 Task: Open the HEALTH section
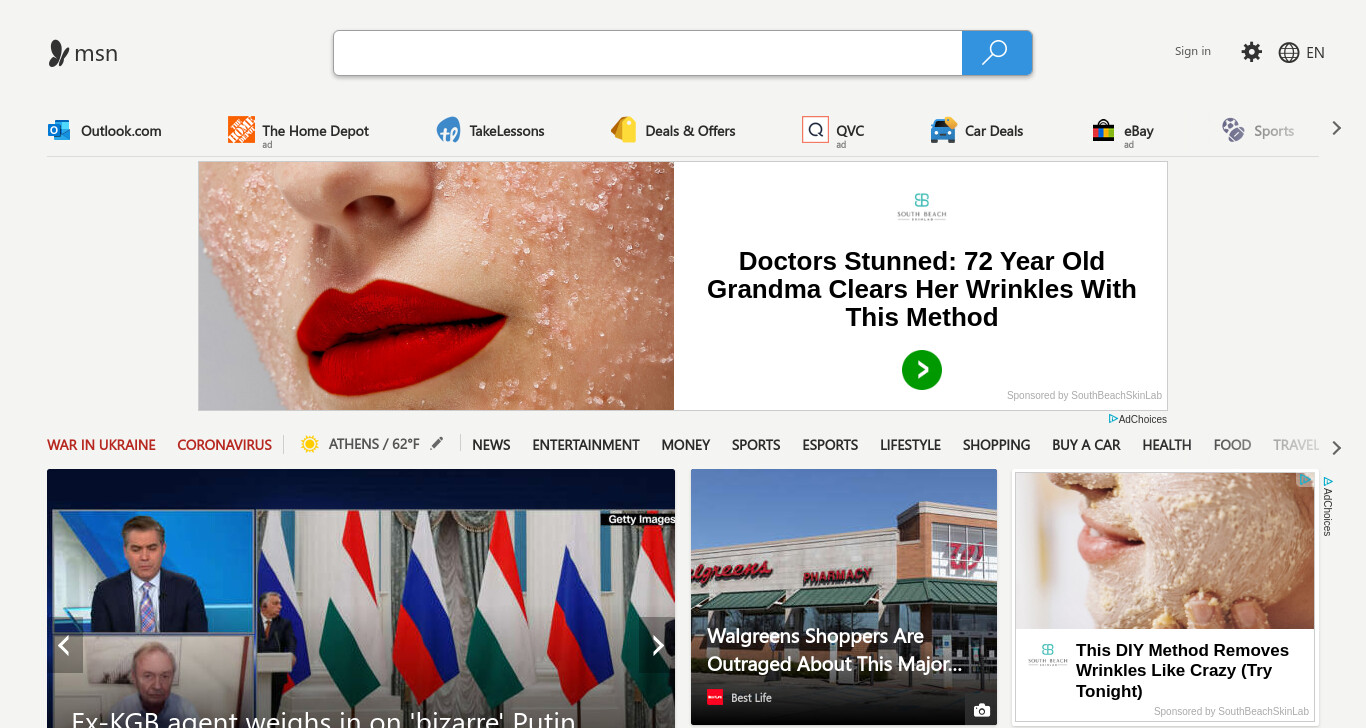tap(1167, 445)
